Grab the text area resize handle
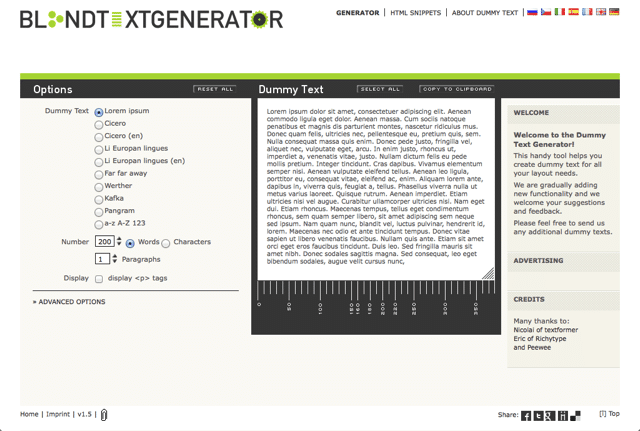640x431 pixels. pos(489,274)
